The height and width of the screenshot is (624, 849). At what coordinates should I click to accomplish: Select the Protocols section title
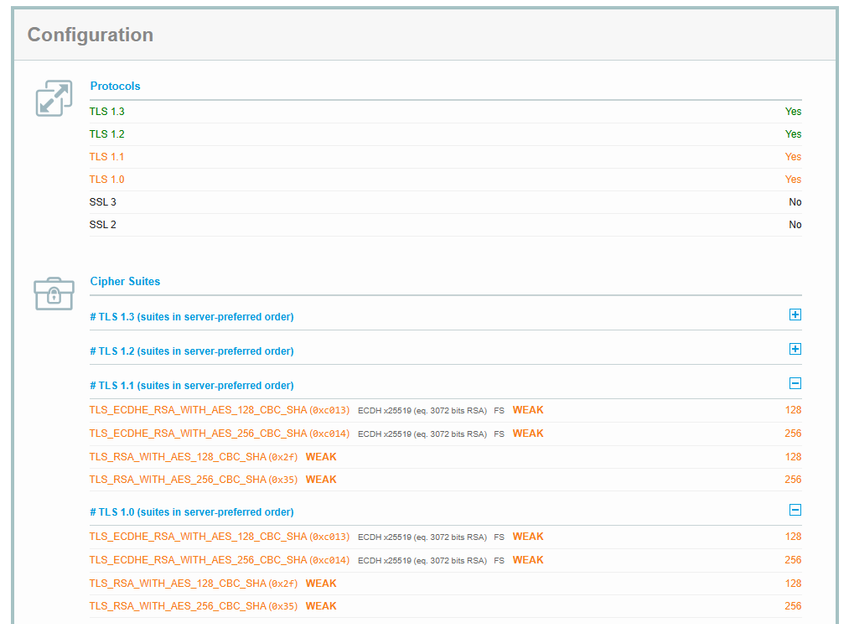115,86
